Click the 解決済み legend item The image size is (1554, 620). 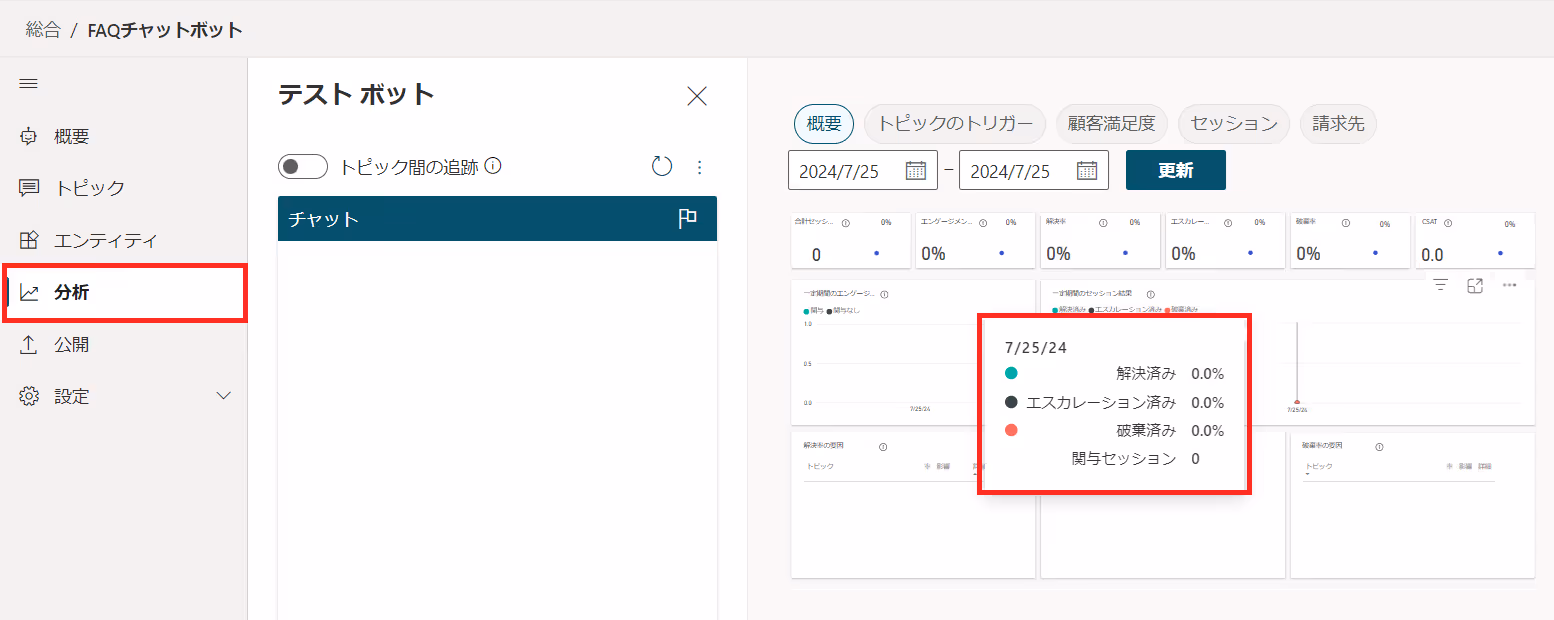(x=1069, y=310)
